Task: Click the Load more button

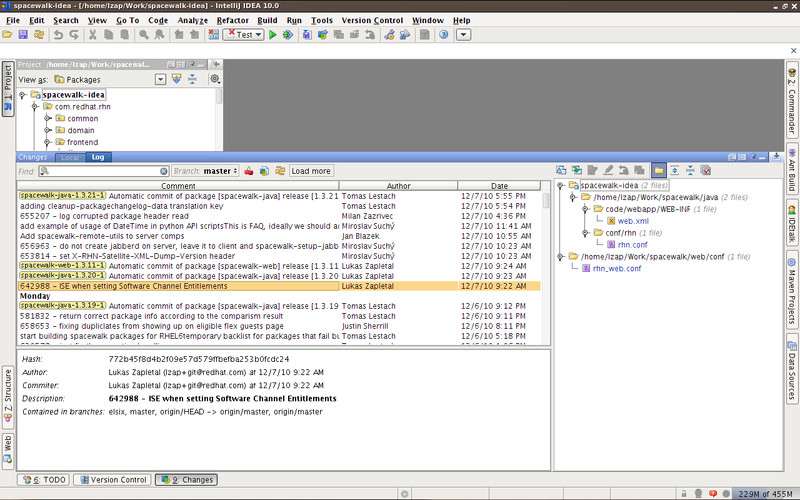Action: (311, 171)
